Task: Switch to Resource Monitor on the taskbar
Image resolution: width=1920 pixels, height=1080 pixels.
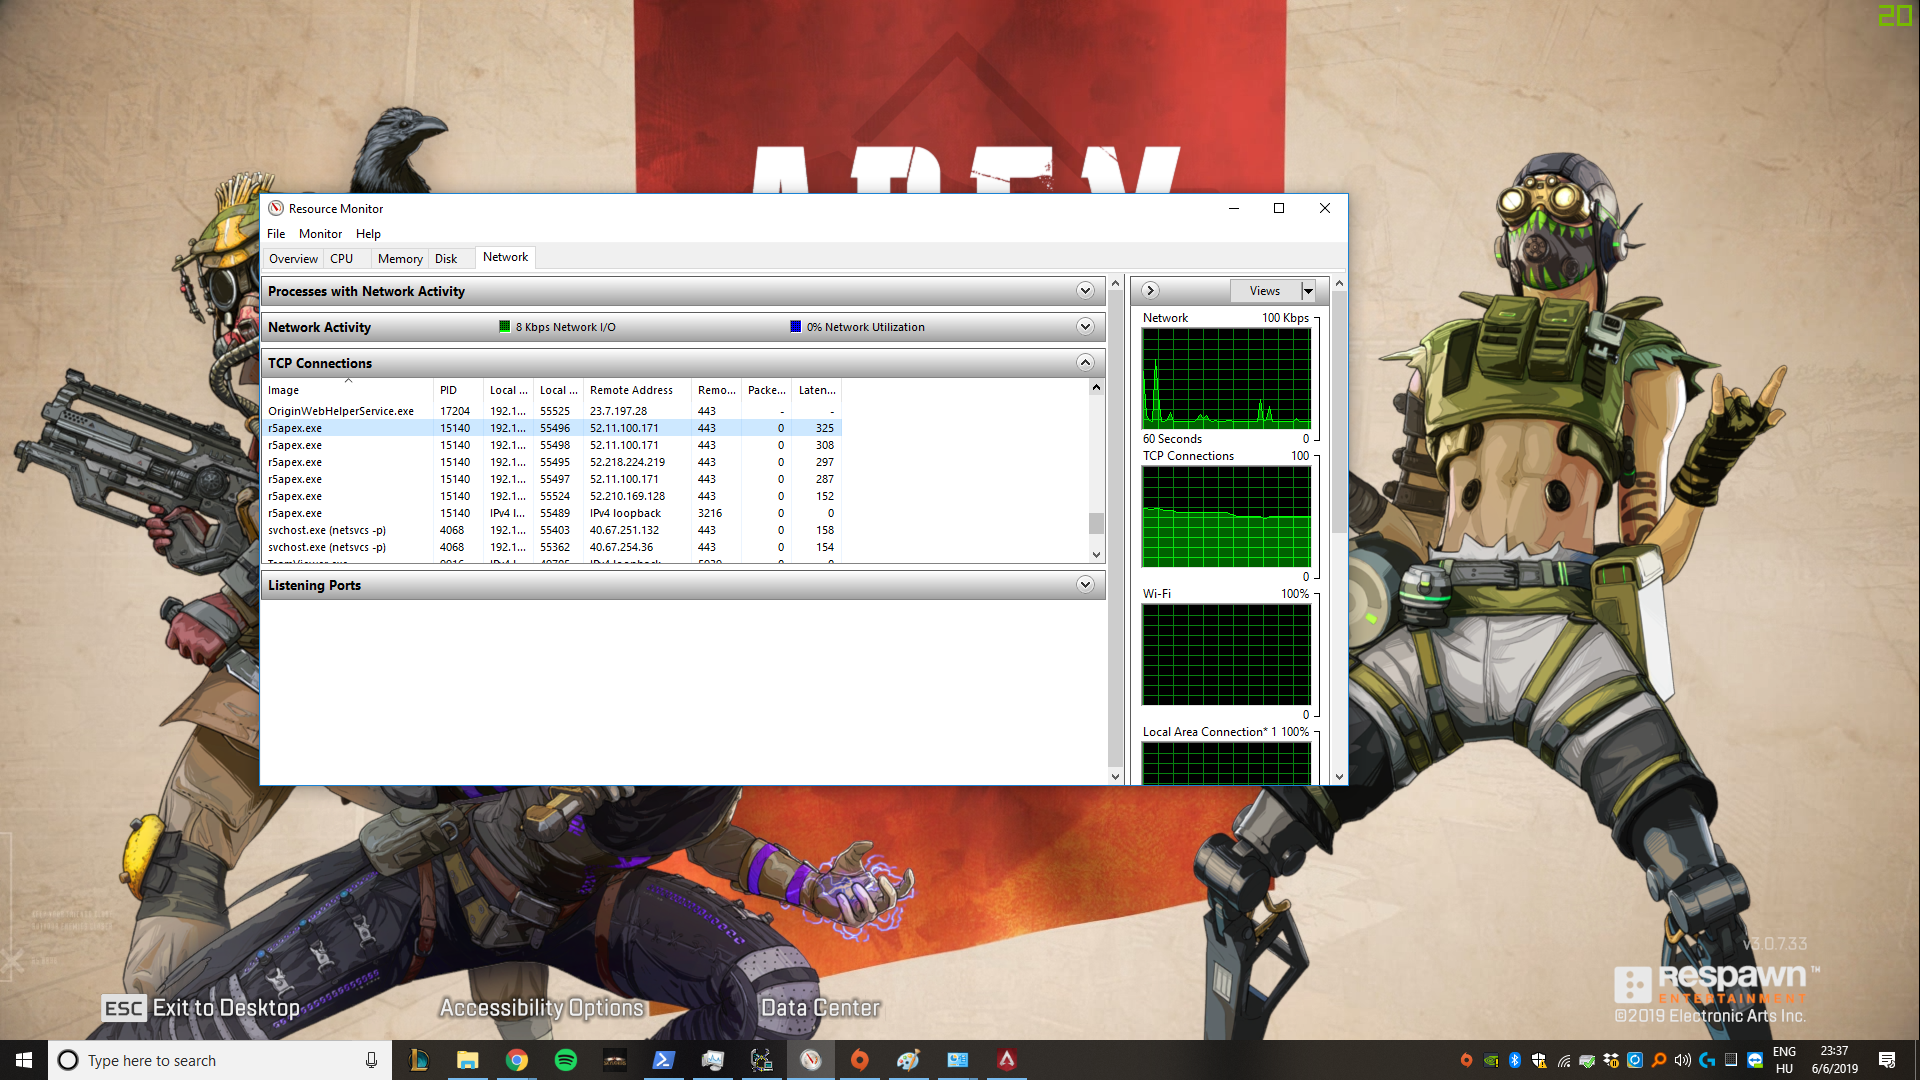Action: [x=811, y=1060]
